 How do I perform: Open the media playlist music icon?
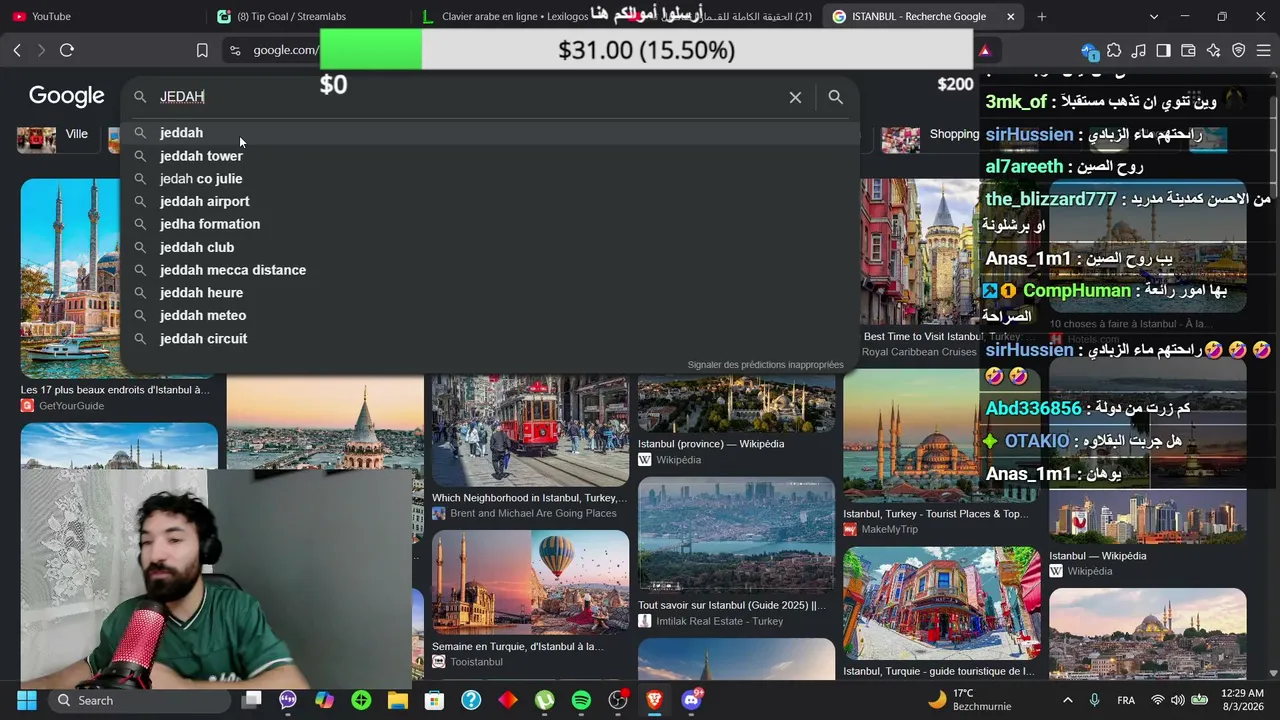coord(1139,50)
